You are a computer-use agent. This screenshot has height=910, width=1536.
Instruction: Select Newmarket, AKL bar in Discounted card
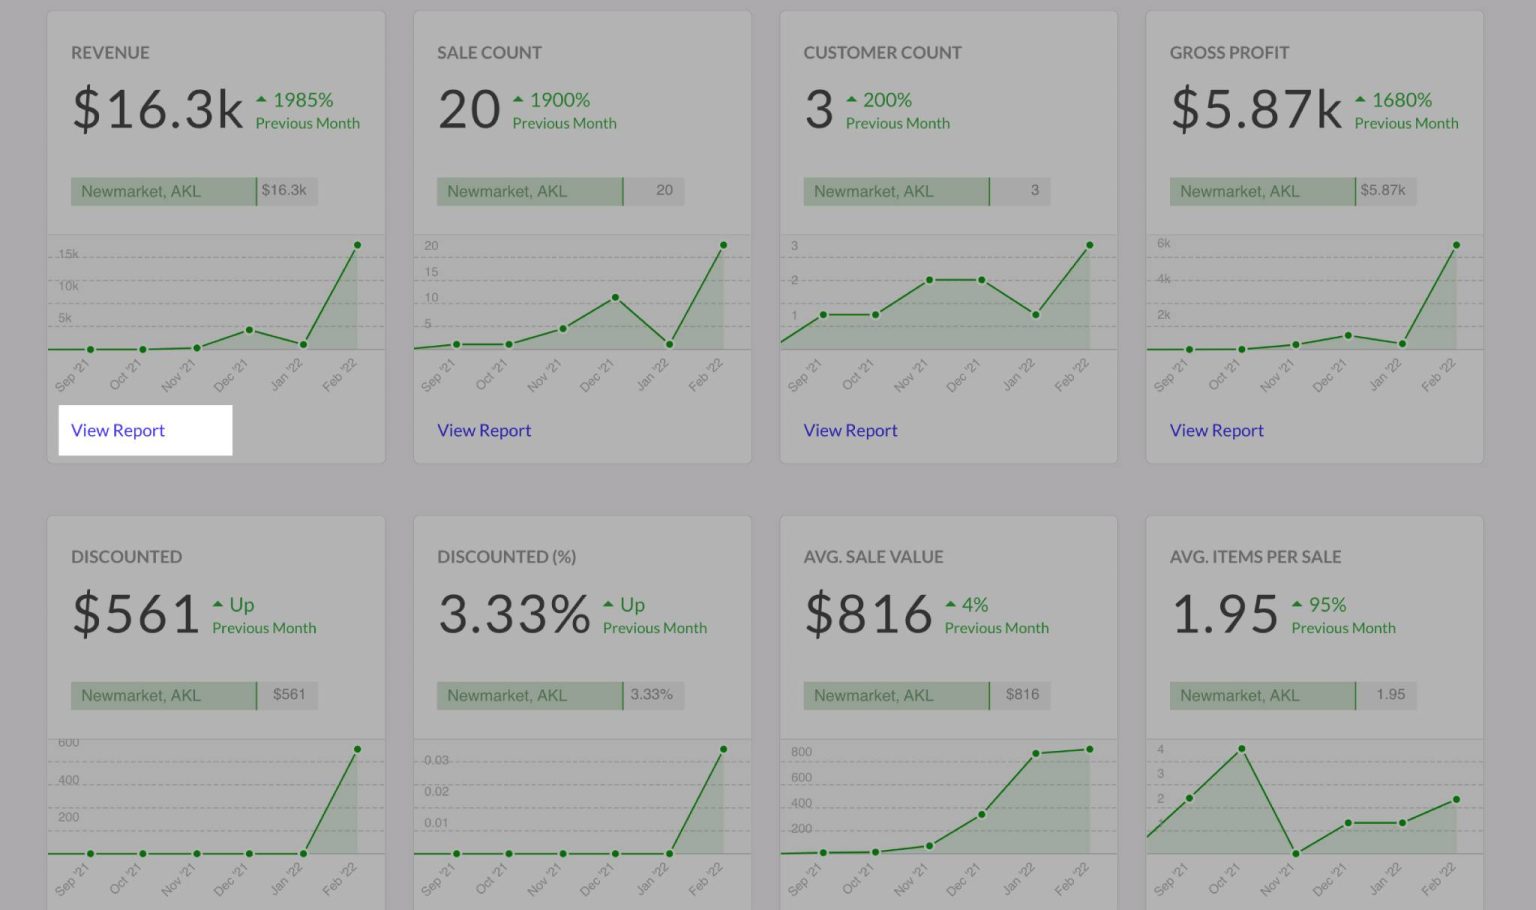pyautogui.click(x=163, y=695)
